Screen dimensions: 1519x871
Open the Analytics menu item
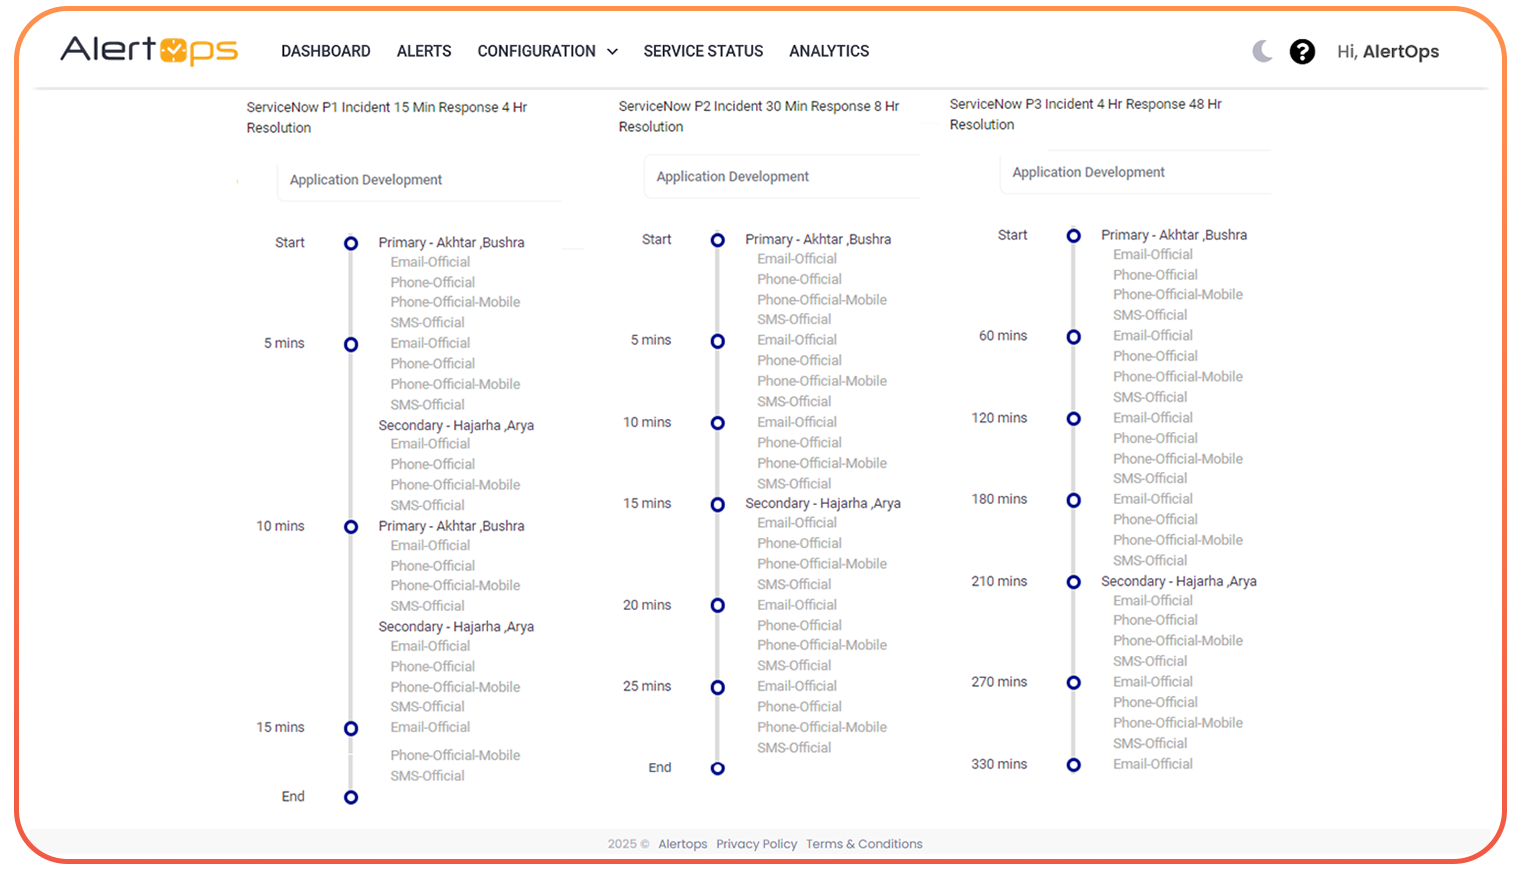pos(829,51)
